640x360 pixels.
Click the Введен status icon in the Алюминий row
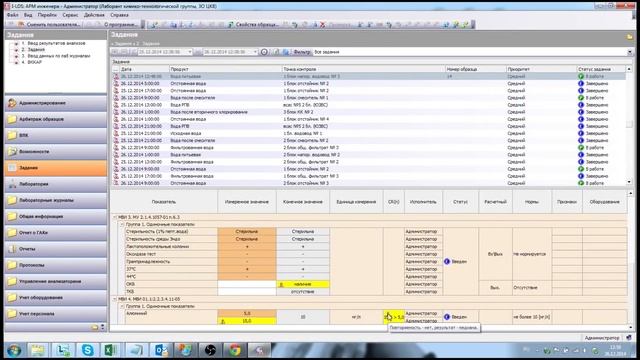tap(447, 317)
